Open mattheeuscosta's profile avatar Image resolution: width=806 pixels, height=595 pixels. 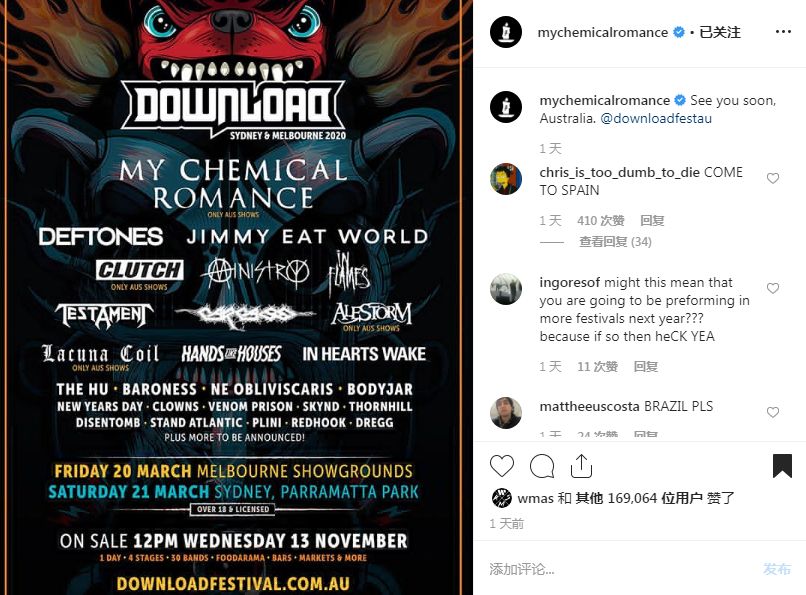tap(506, 413)
